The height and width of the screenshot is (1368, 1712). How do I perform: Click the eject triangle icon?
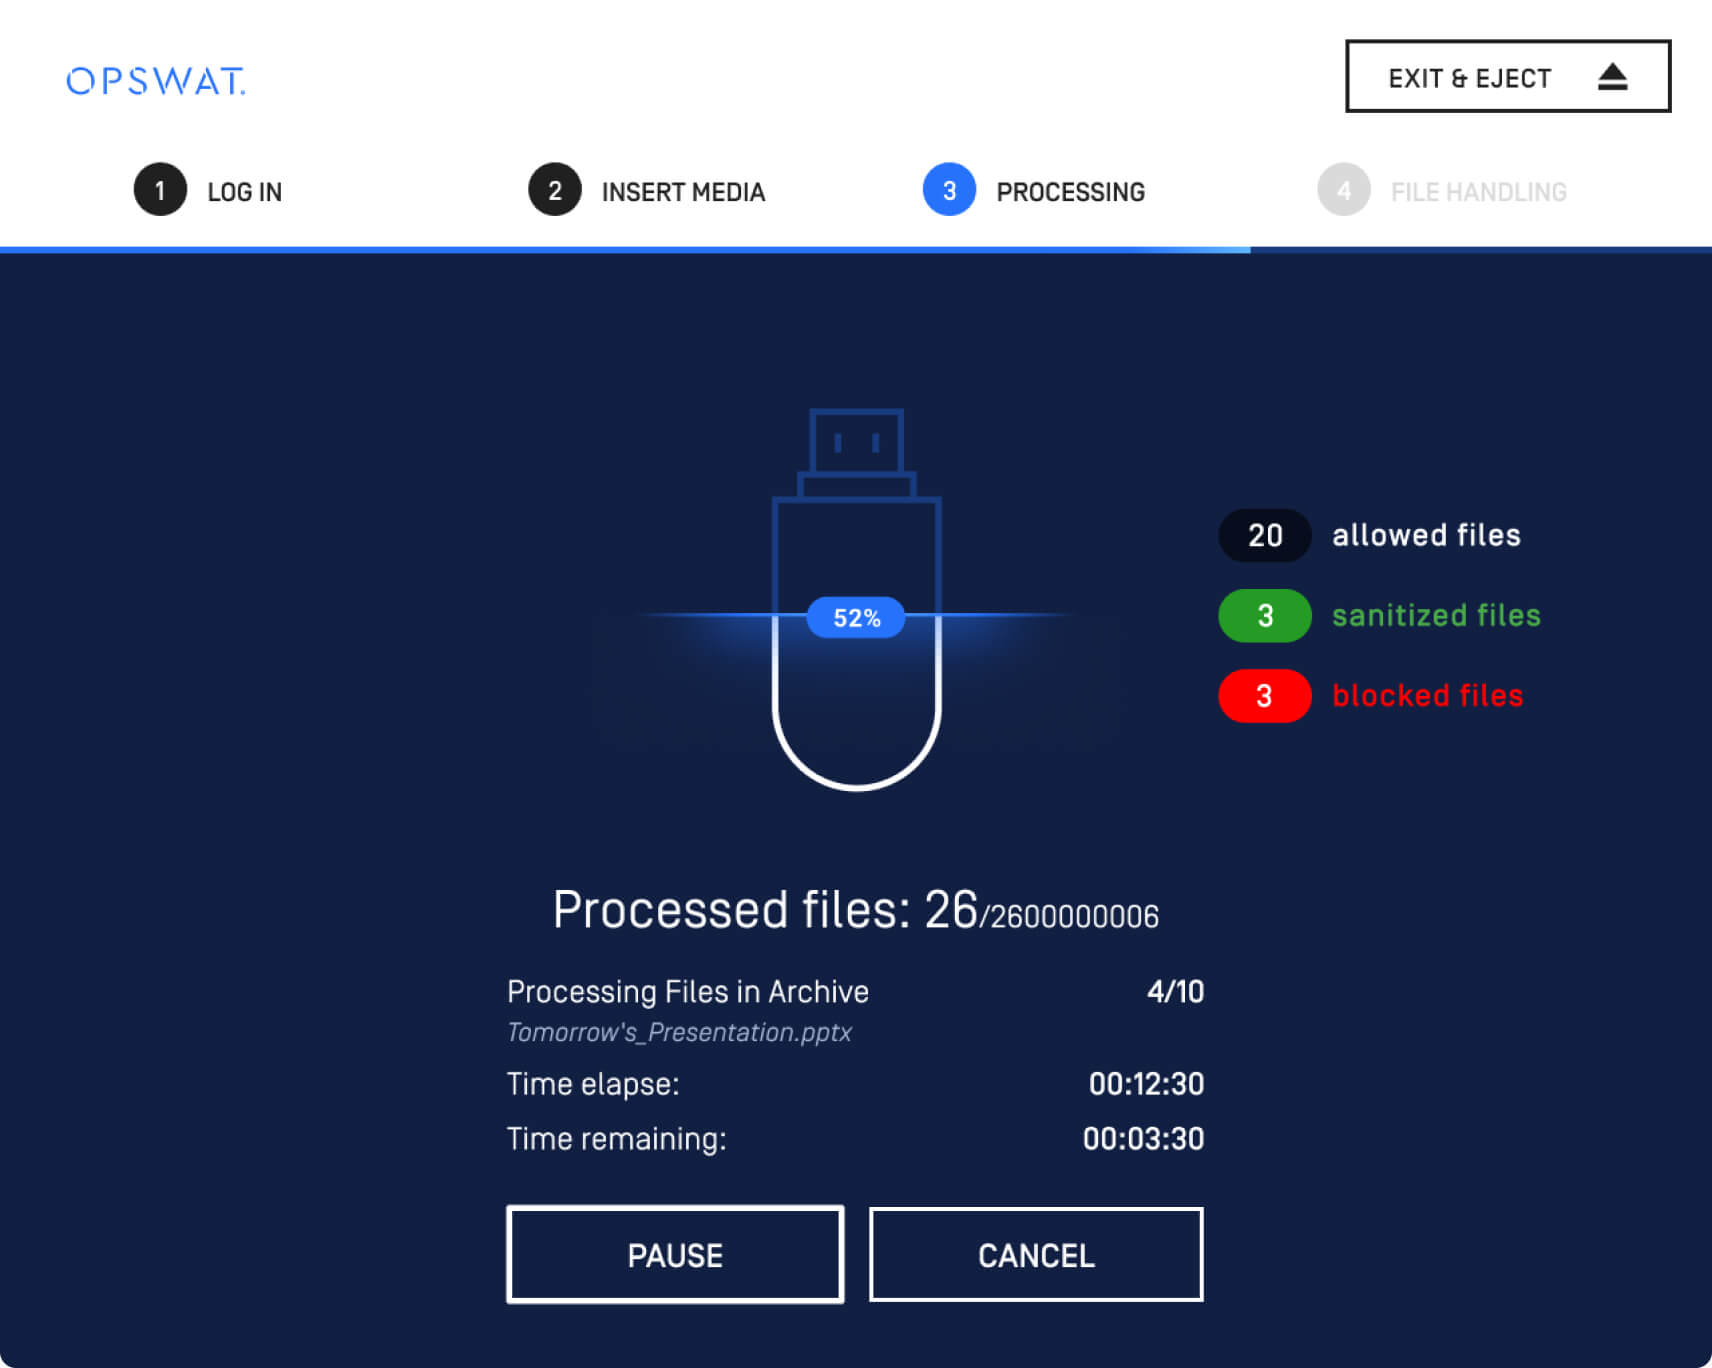(x=1612, y=77)
